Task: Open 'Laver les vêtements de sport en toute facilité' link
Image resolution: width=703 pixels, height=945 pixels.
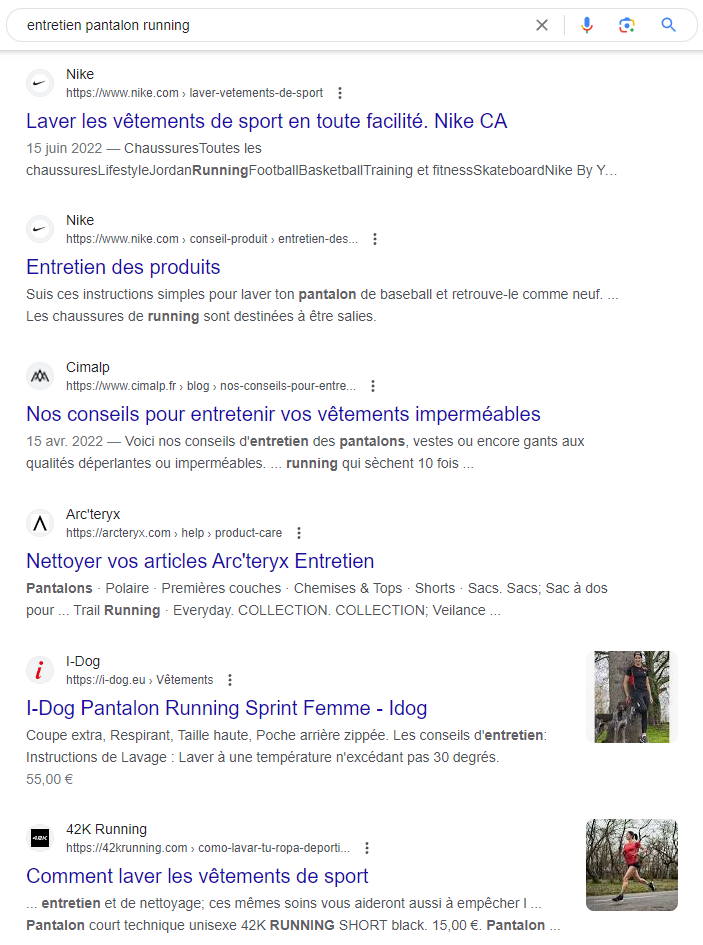Action: [x=266, y=121]
